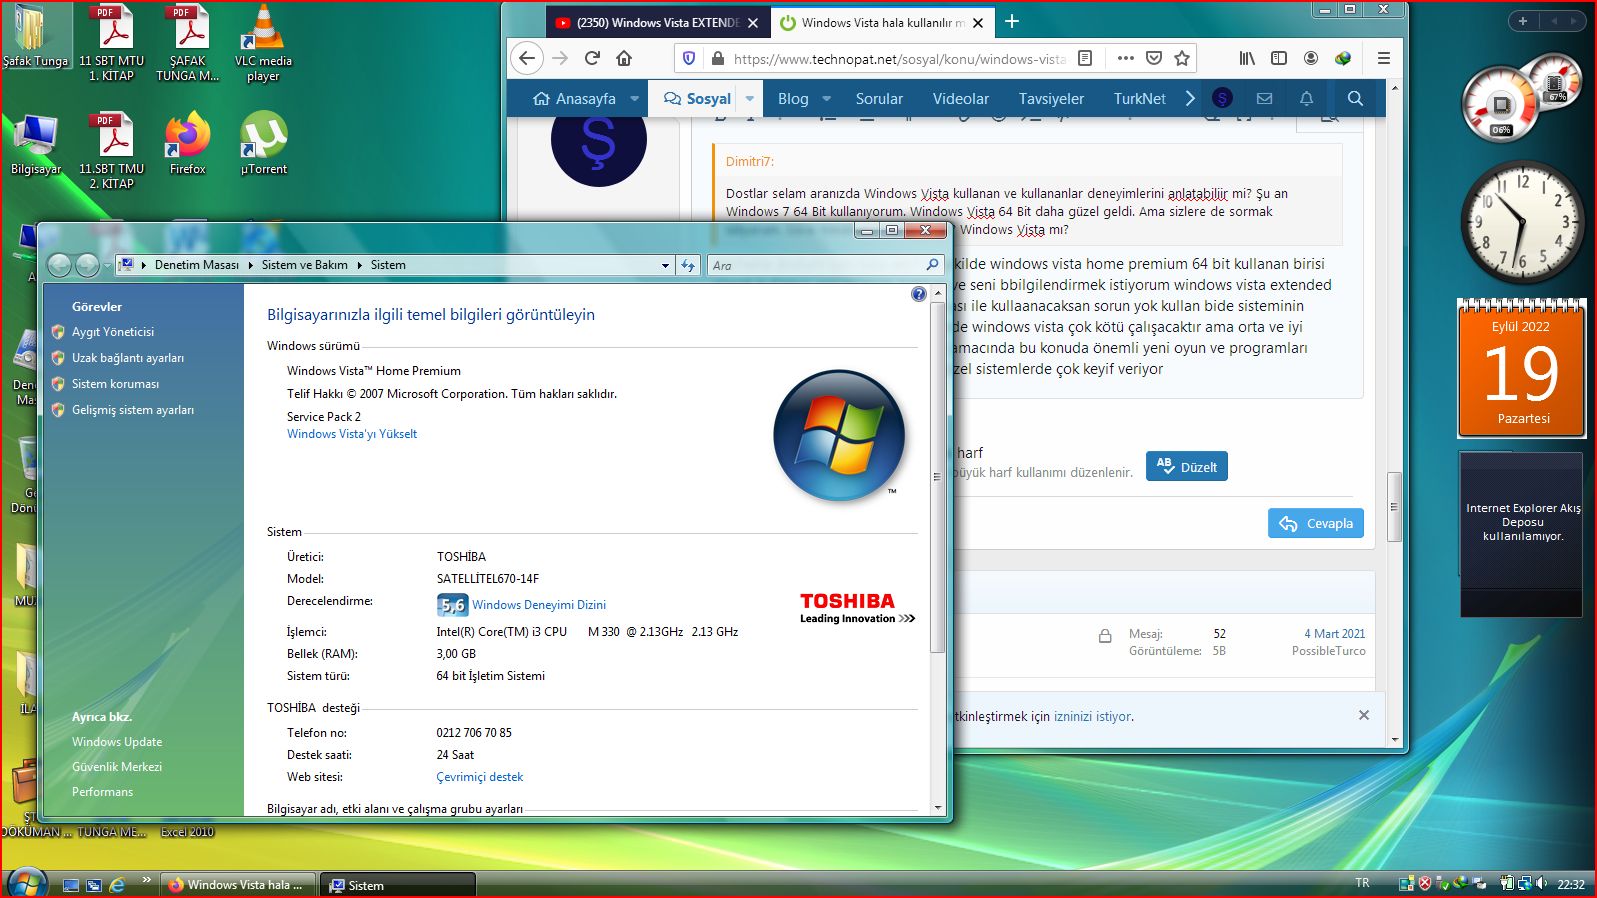
Task: Select the Bilgisayar desktop icon
Action: point(36,145)
